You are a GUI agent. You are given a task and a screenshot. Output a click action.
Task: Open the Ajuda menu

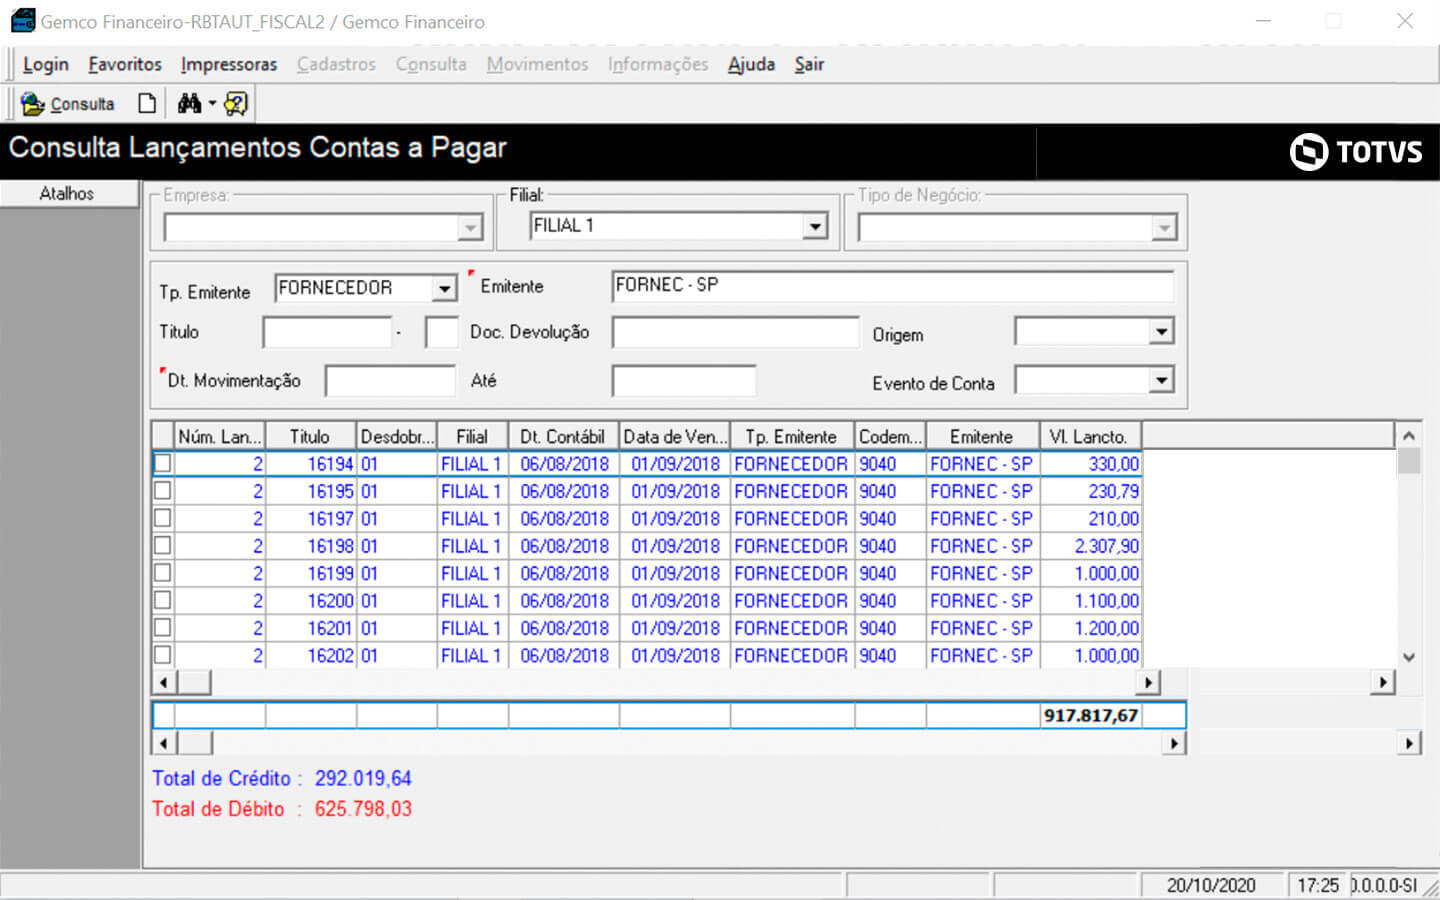tap(751, 65)
